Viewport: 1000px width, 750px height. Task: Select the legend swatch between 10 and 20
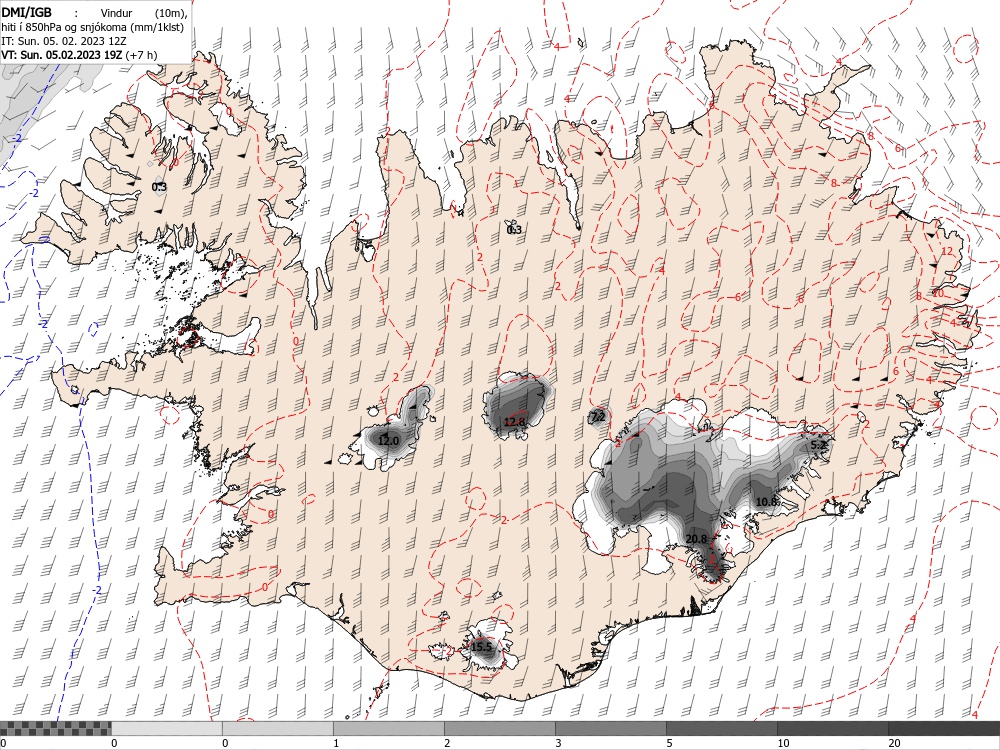click(832, 728)
